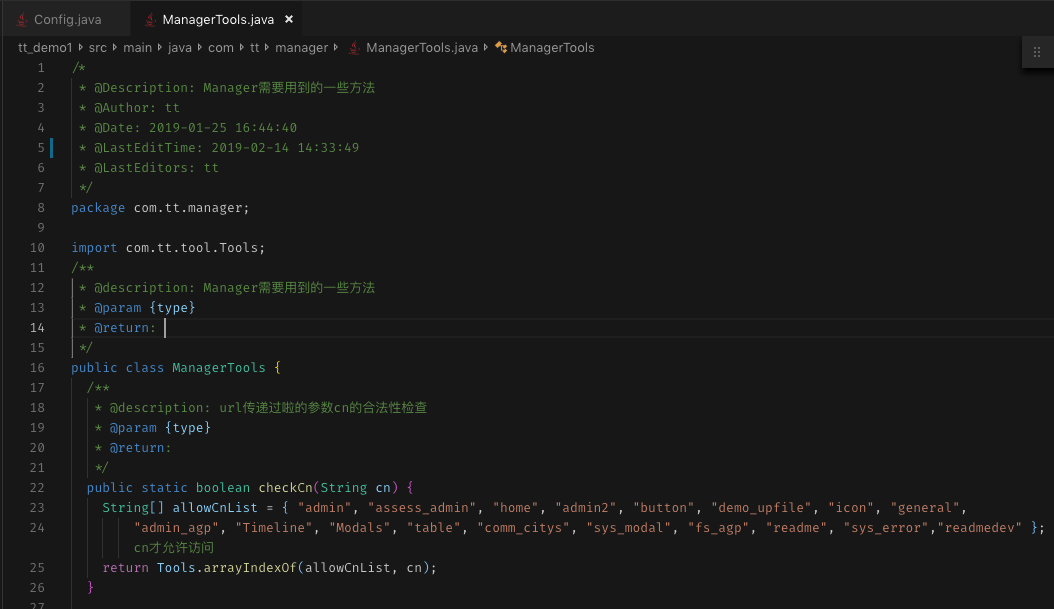
Task: Open the com breadcrumb segment
Action: 220,48
